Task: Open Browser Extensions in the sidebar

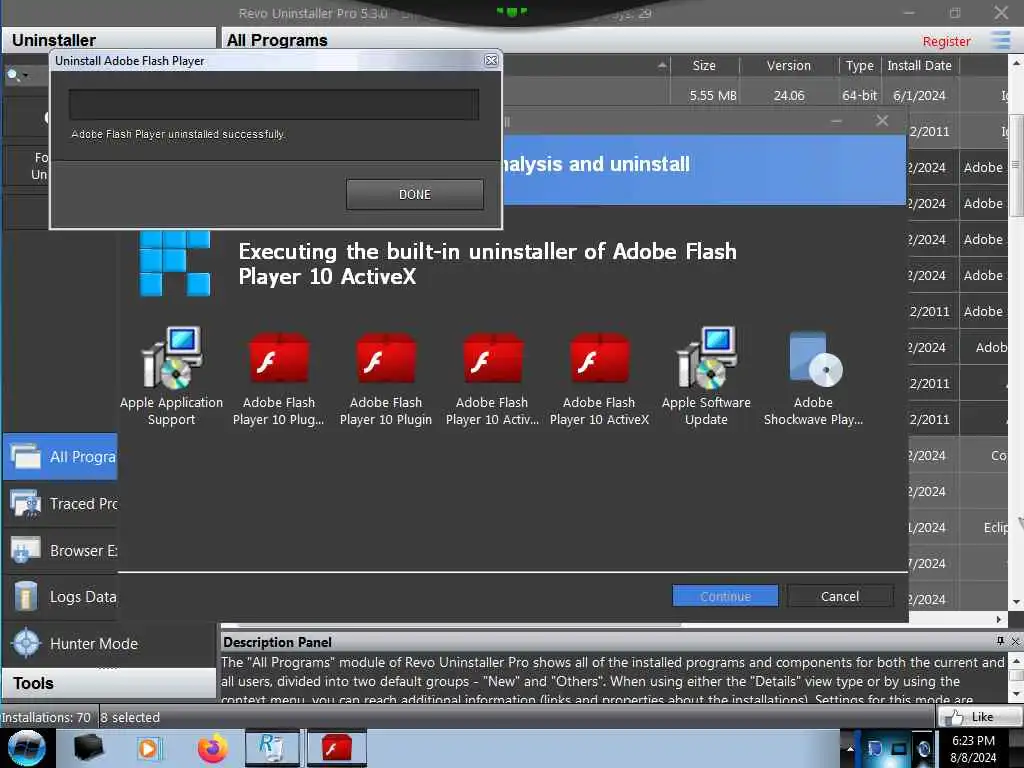Action: point(61,551)
